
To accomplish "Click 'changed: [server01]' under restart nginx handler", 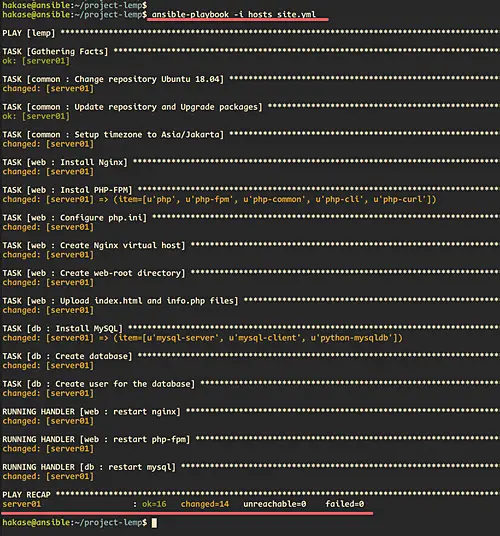I will click(x=48, y=421).
